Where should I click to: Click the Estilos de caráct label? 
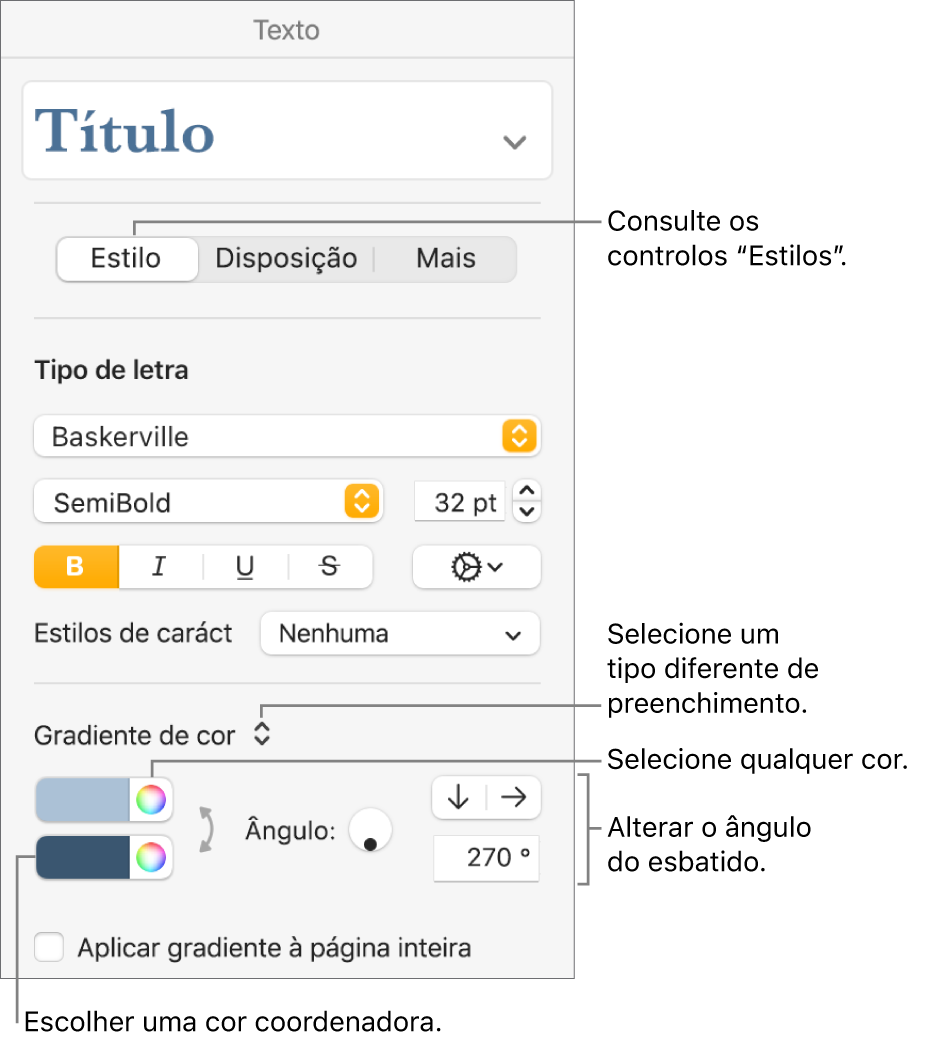(133, 634)
